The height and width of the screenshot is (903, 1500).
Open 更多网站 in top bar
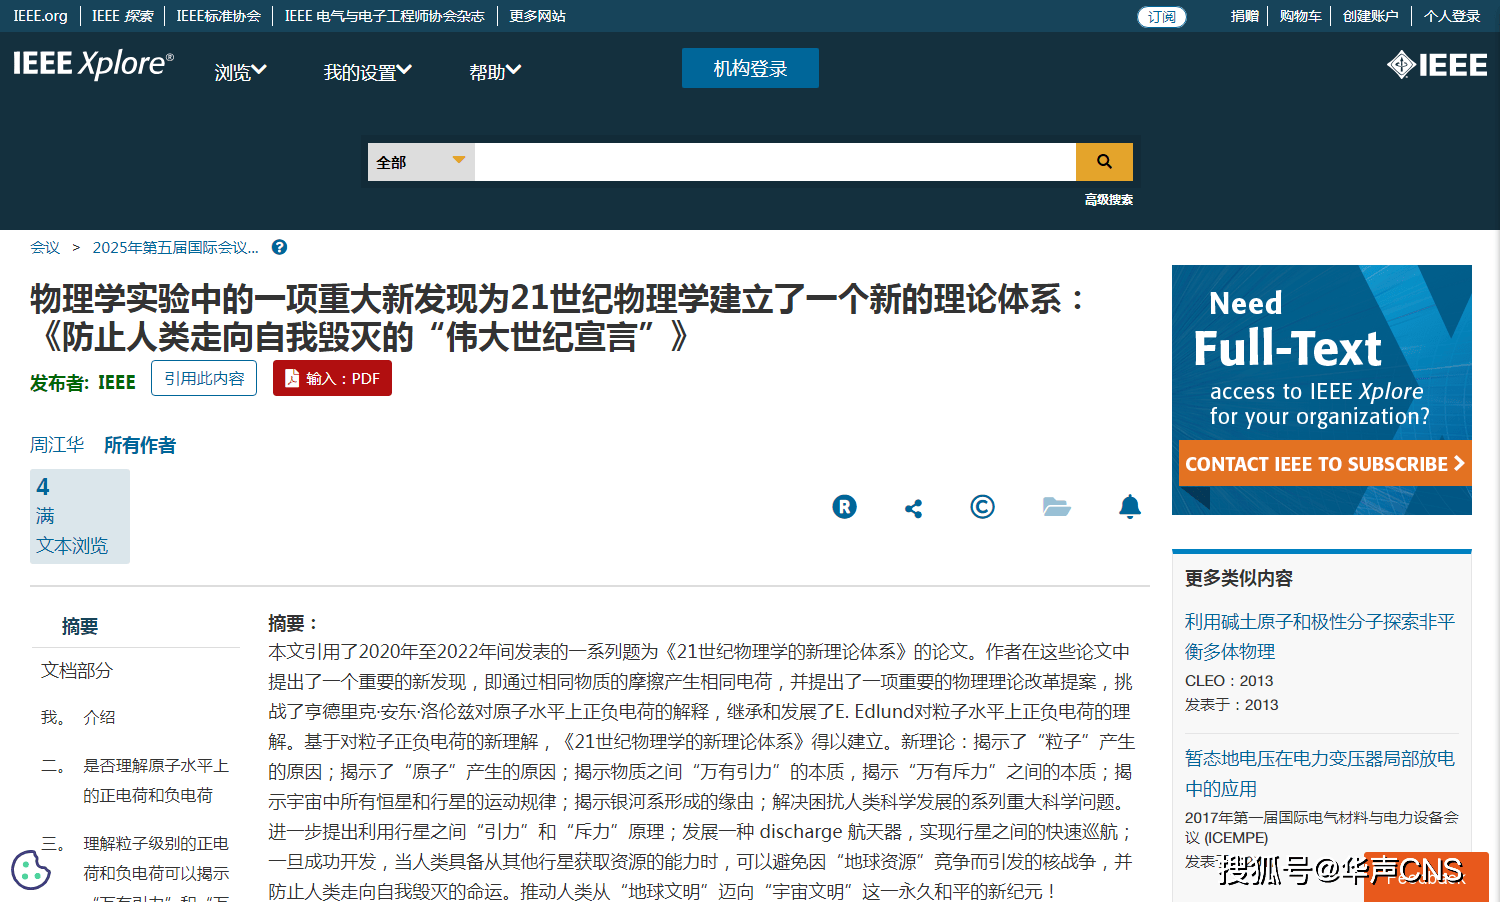(537, 16)
